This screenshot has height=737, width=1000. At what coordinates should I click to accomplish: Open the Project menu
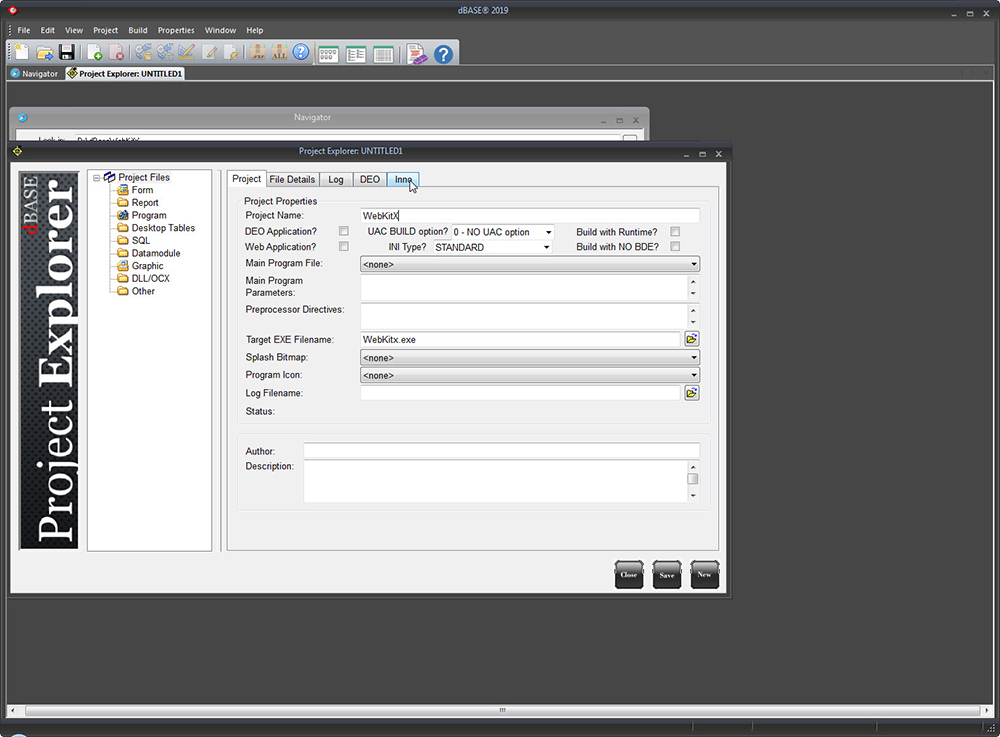pos(105,30)
